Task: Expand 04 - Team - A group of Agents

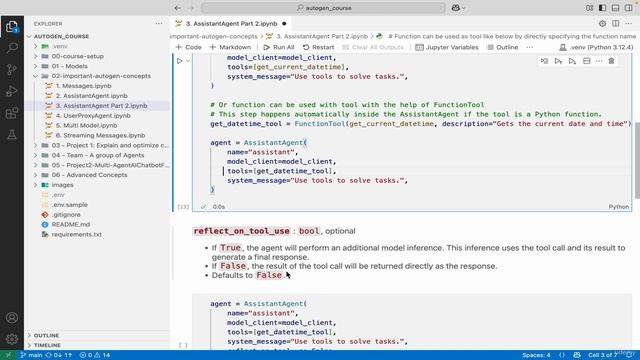Action: pos(98,155)
